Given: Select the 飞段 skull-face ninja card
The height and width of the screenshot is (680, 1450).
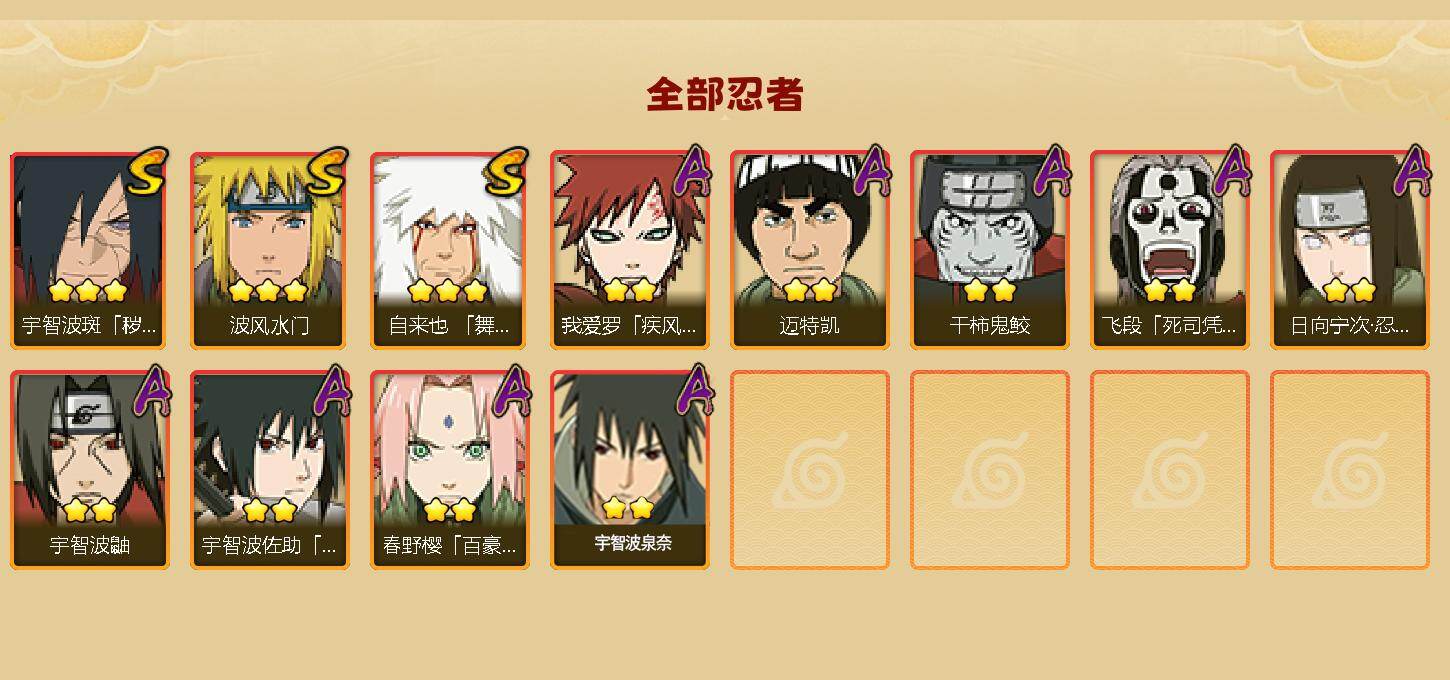Looking at the screenshot, I should tap(1170, 250).
